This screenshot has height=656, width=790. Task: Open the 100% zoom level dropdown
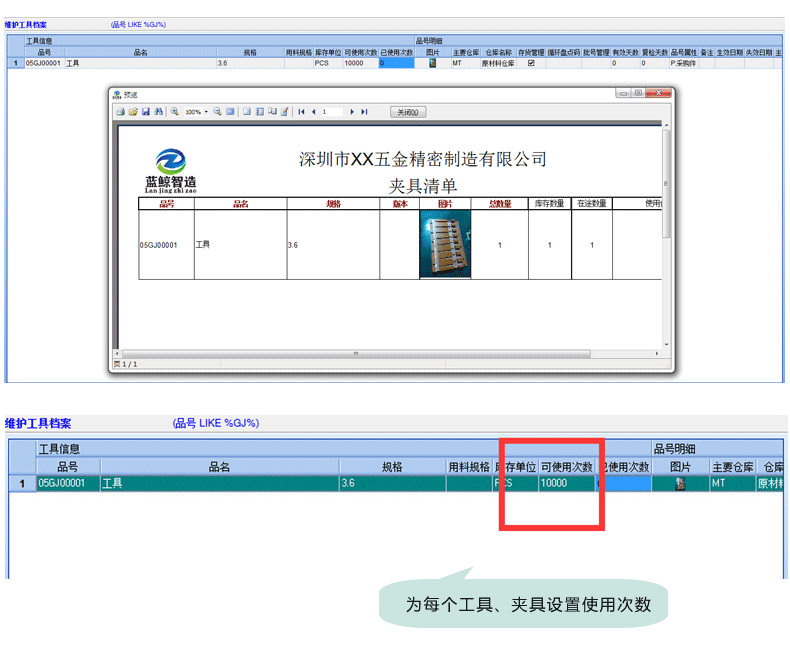[x=206, y=112]
